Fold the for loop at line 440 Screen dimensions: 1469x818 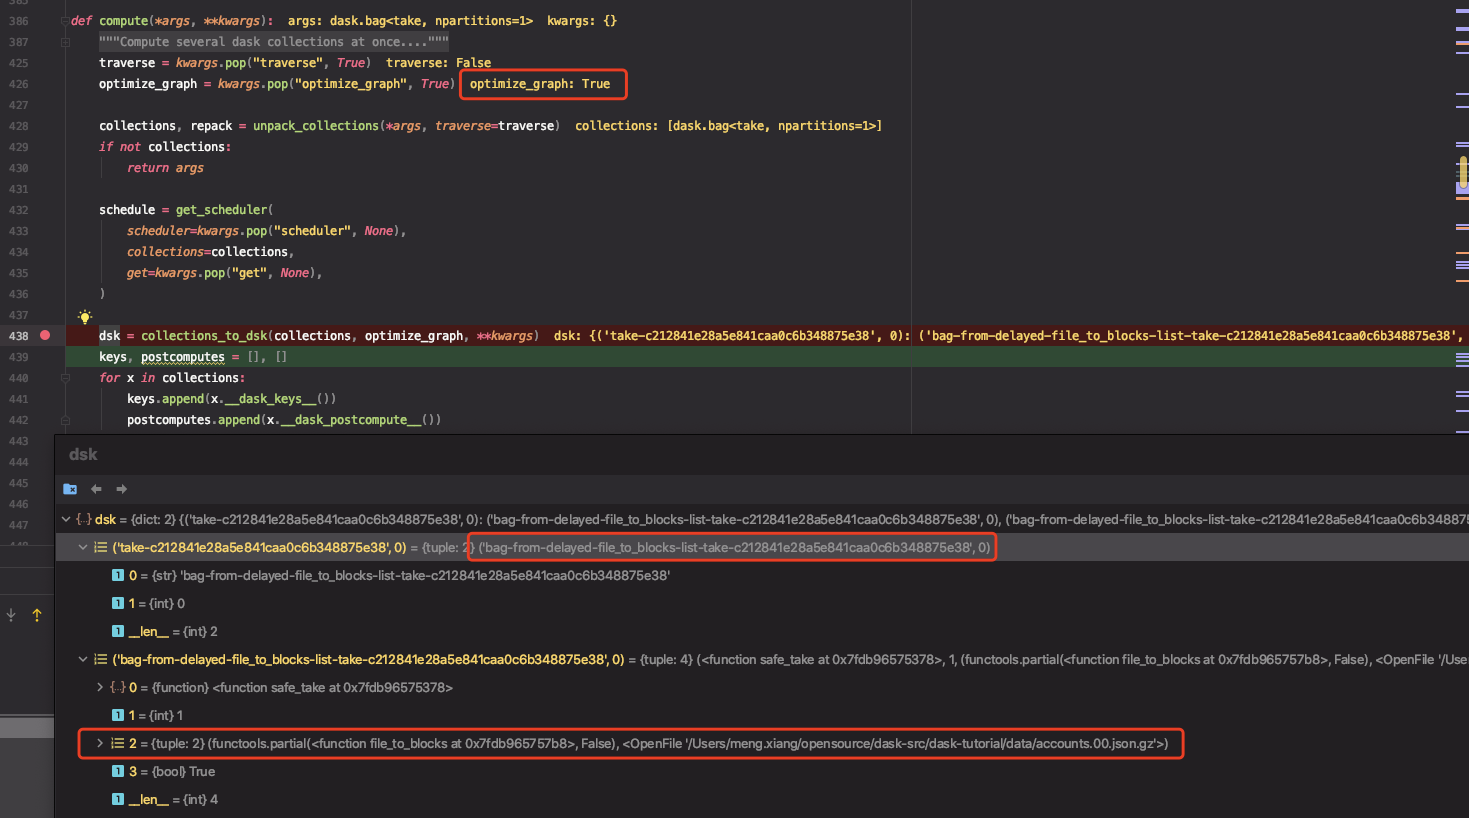point(65,378)
